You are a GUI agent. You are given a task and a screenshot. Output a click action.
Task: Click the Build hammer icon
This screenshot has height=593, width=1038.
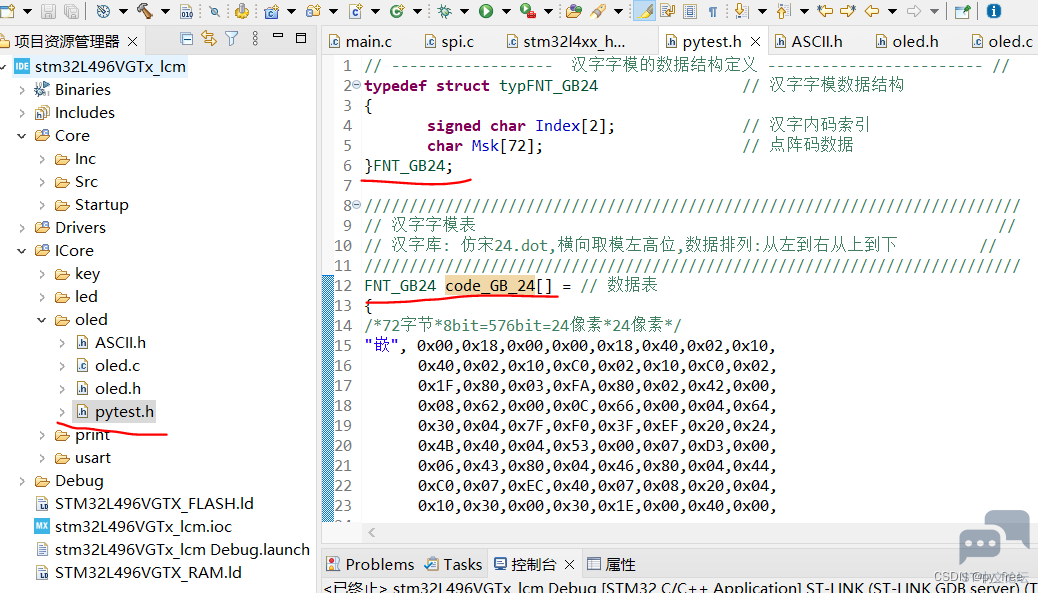[x=145, y=11]
